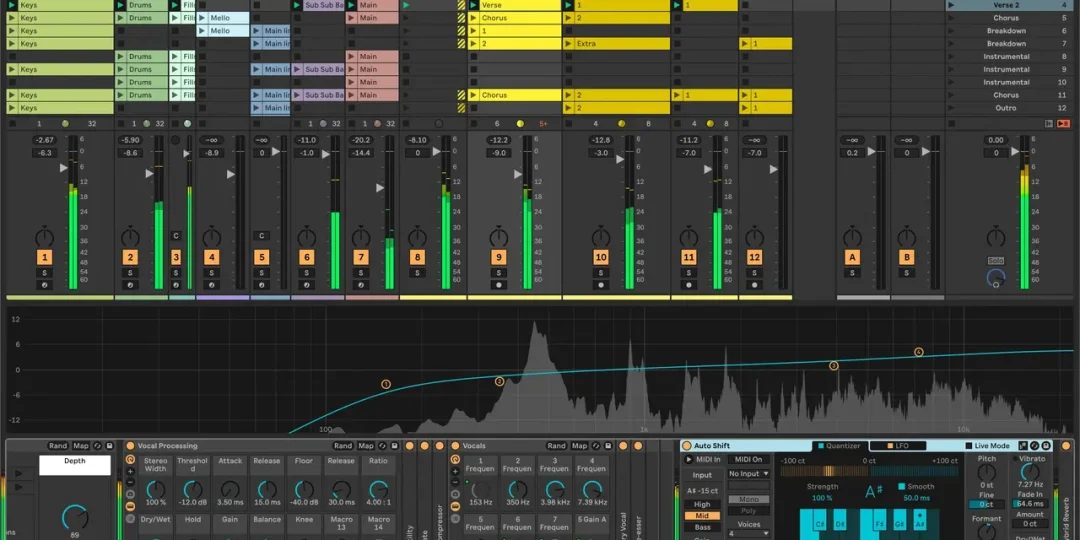Launch the Mello clip in the first row
The height and width of the screenshot is (540, 1080).
point(202,18)
